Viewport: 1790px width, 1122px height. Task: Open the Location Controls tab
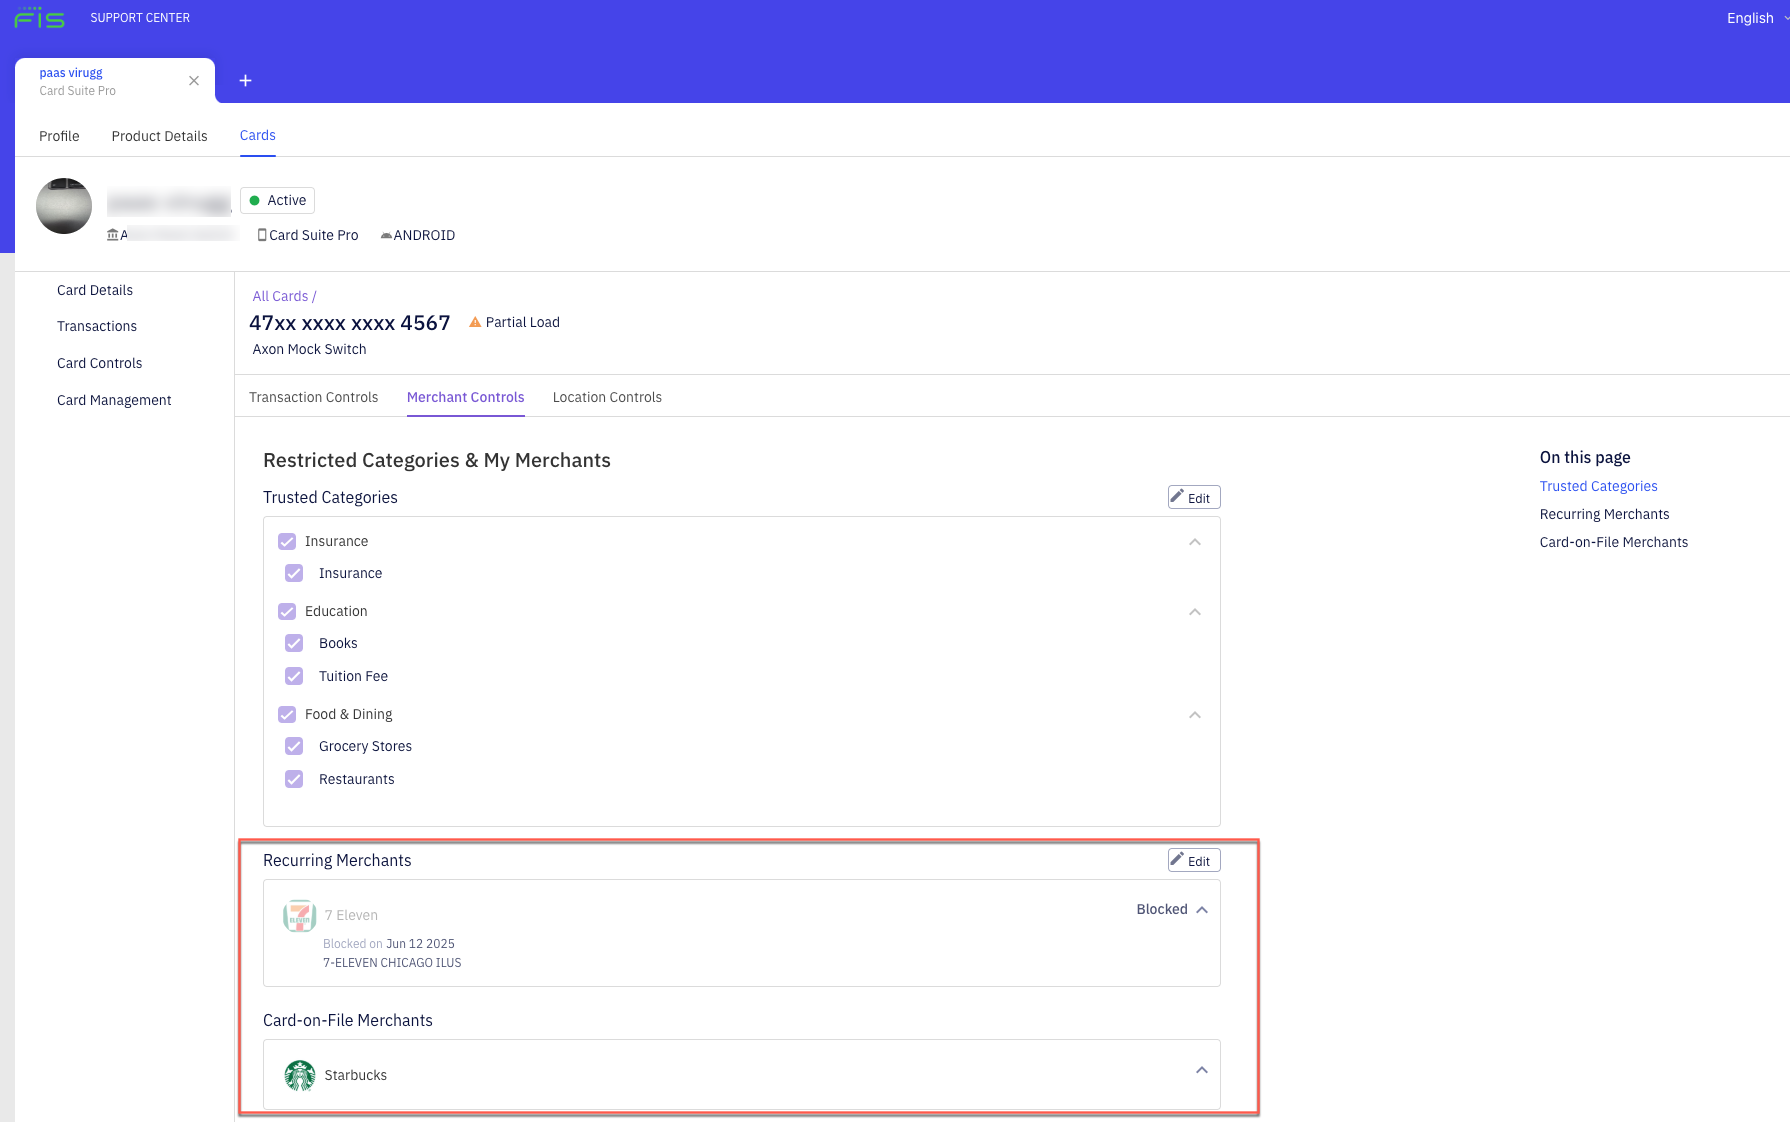pyautogui.click(x=607, y=397)
